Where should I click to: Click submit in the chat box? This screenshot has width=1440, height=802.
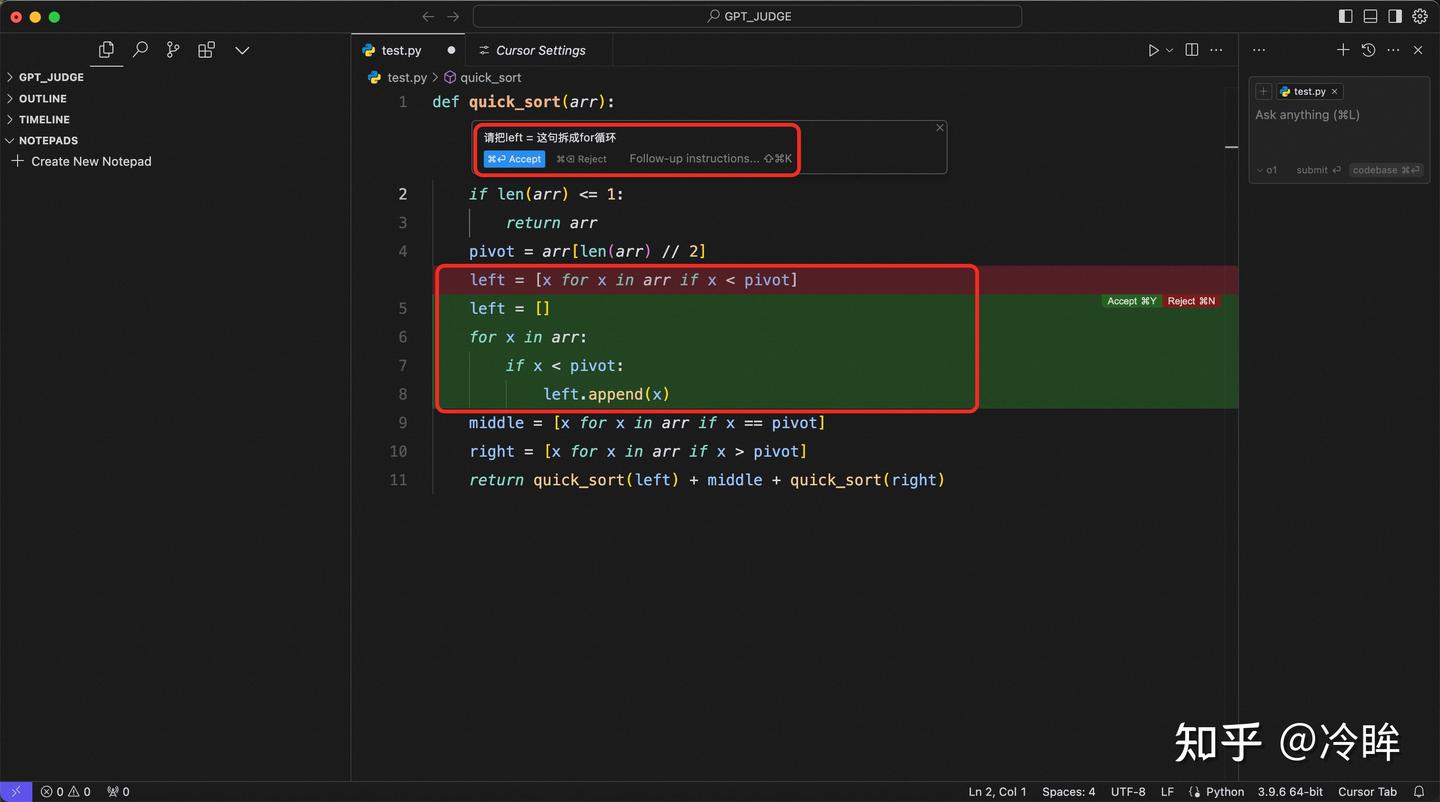click(1318, 170)
